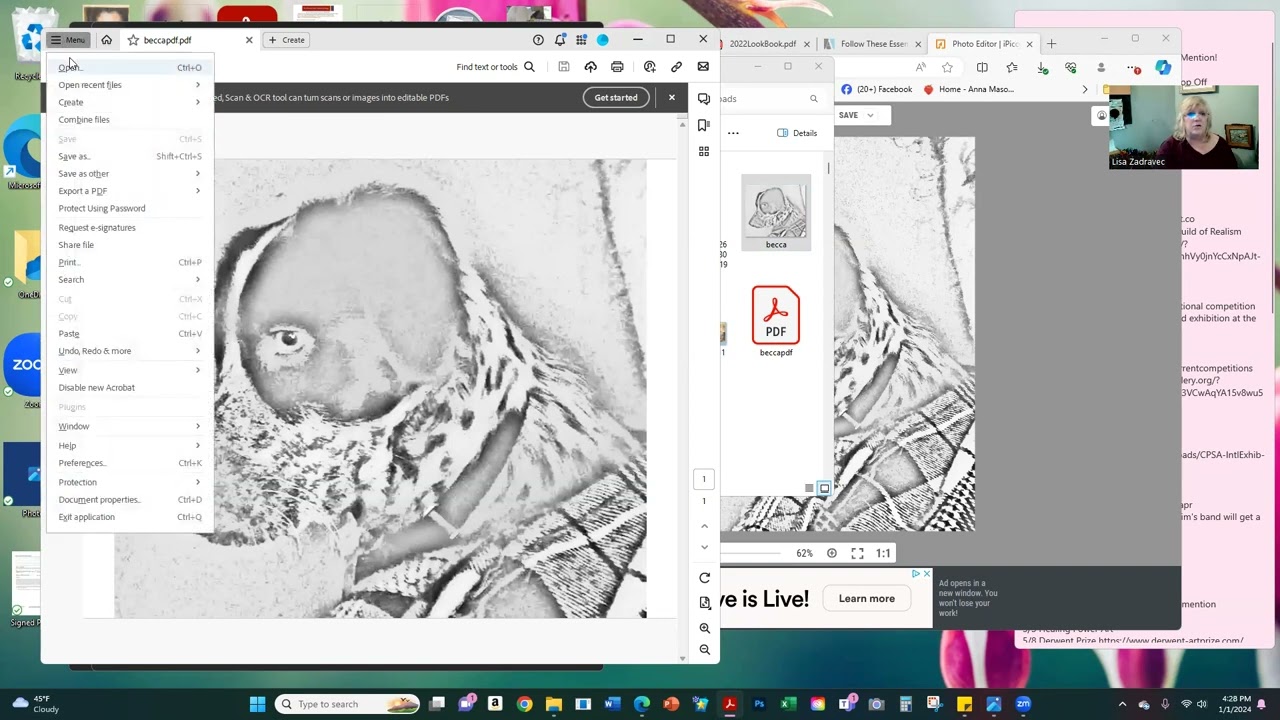Click the Create new tab button

coord(286,40)
